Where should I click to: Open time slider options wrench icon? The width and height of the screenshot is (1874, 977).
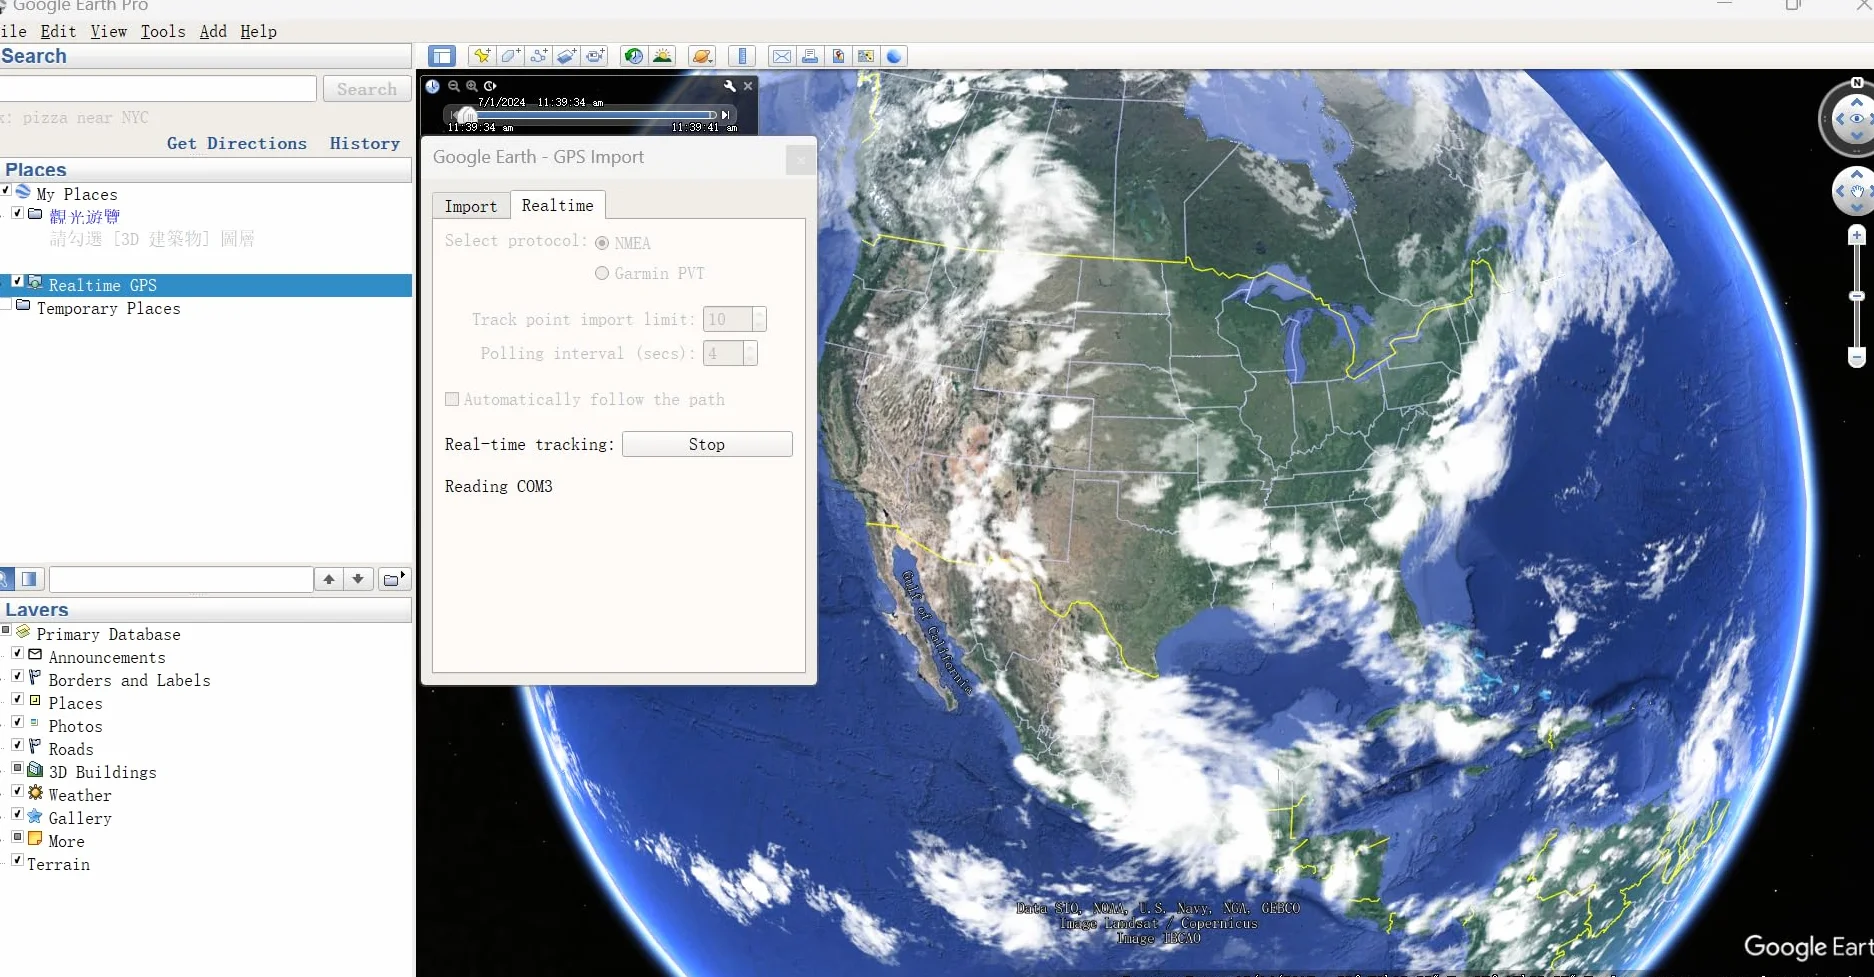click(x=730, y=86)
